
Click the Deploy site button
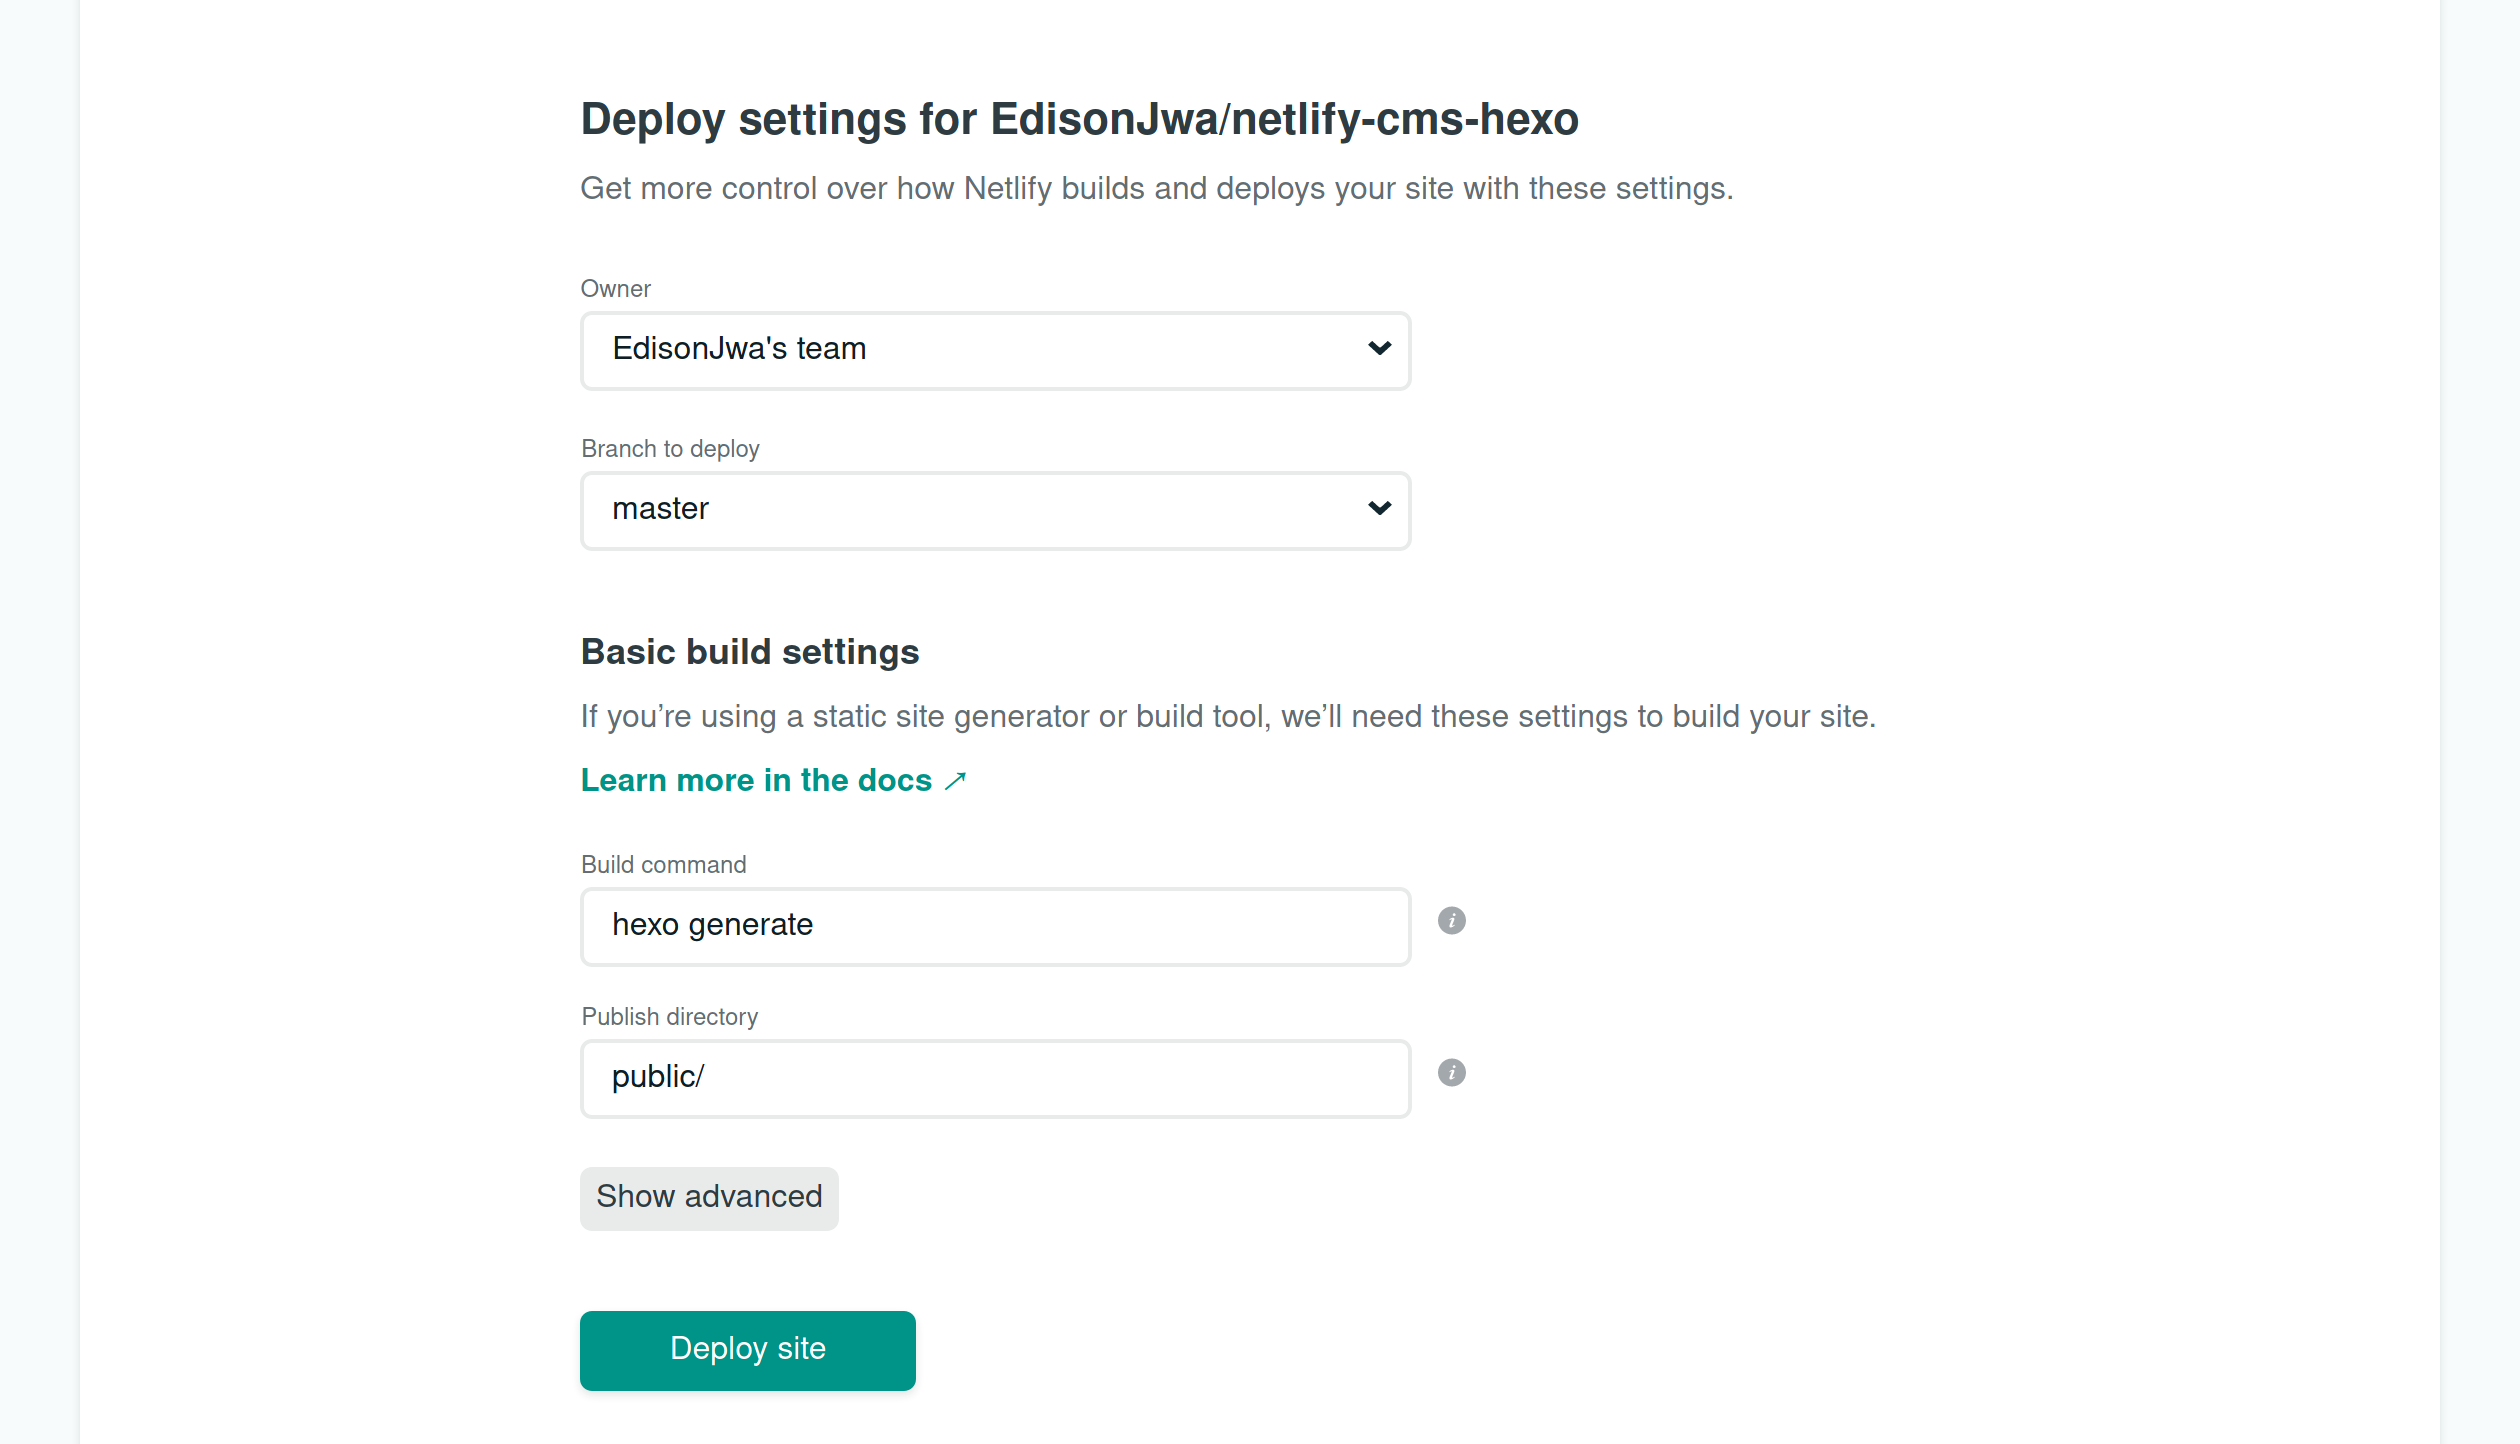(x=747, y=1350)
